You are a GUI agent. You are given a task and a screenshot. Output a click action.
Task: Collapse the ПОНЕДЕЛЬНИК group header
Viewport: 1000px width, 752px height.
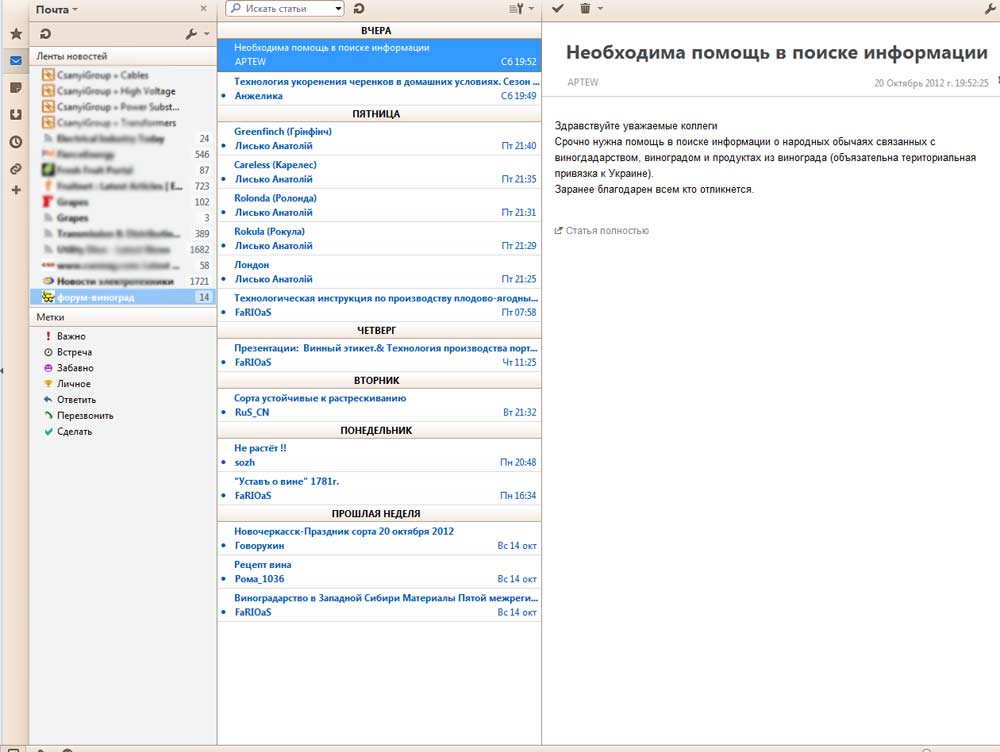[x=379, y=430]
